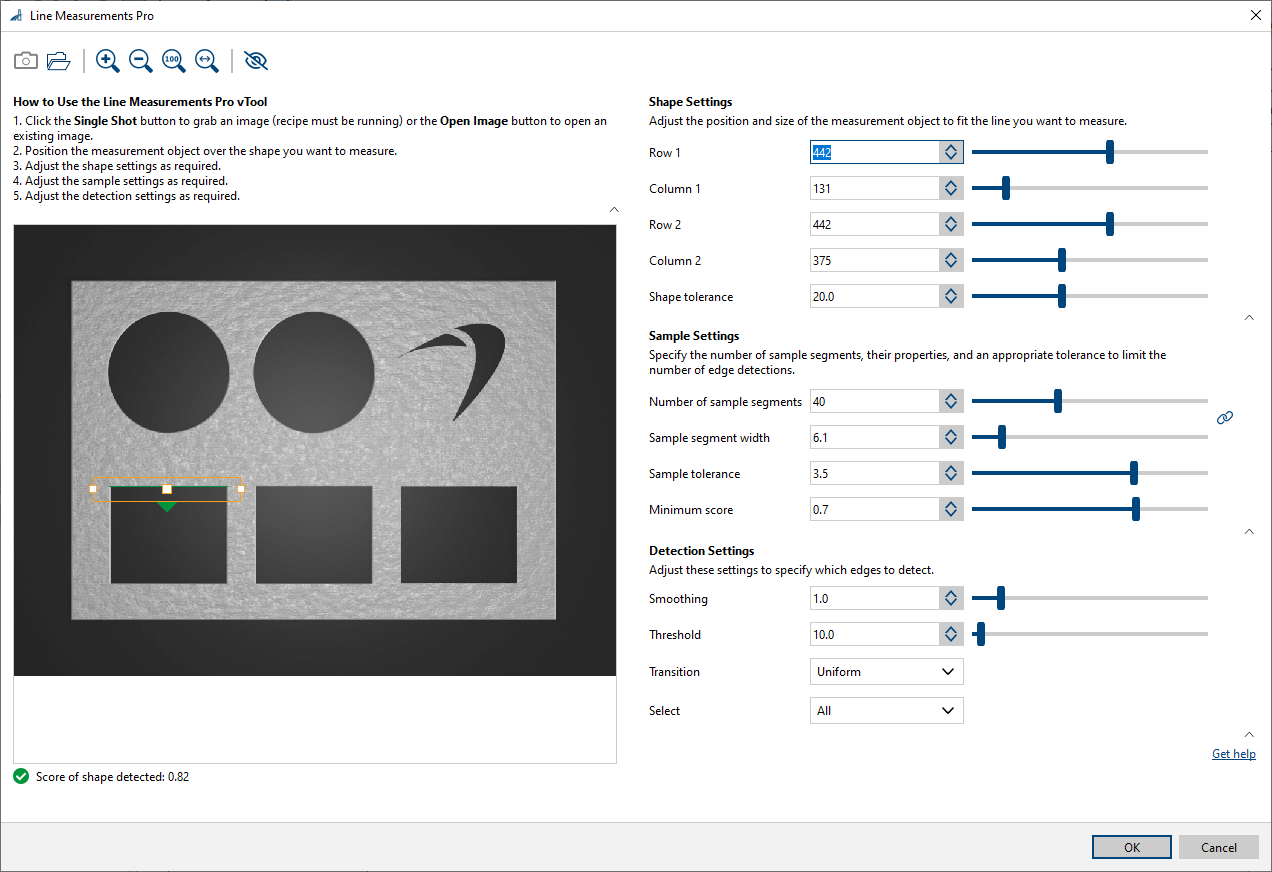Screen dimensions: 1272x872
Task: Click the Row 2 value field
Action: pyautogui.click(x=874, y=224)
